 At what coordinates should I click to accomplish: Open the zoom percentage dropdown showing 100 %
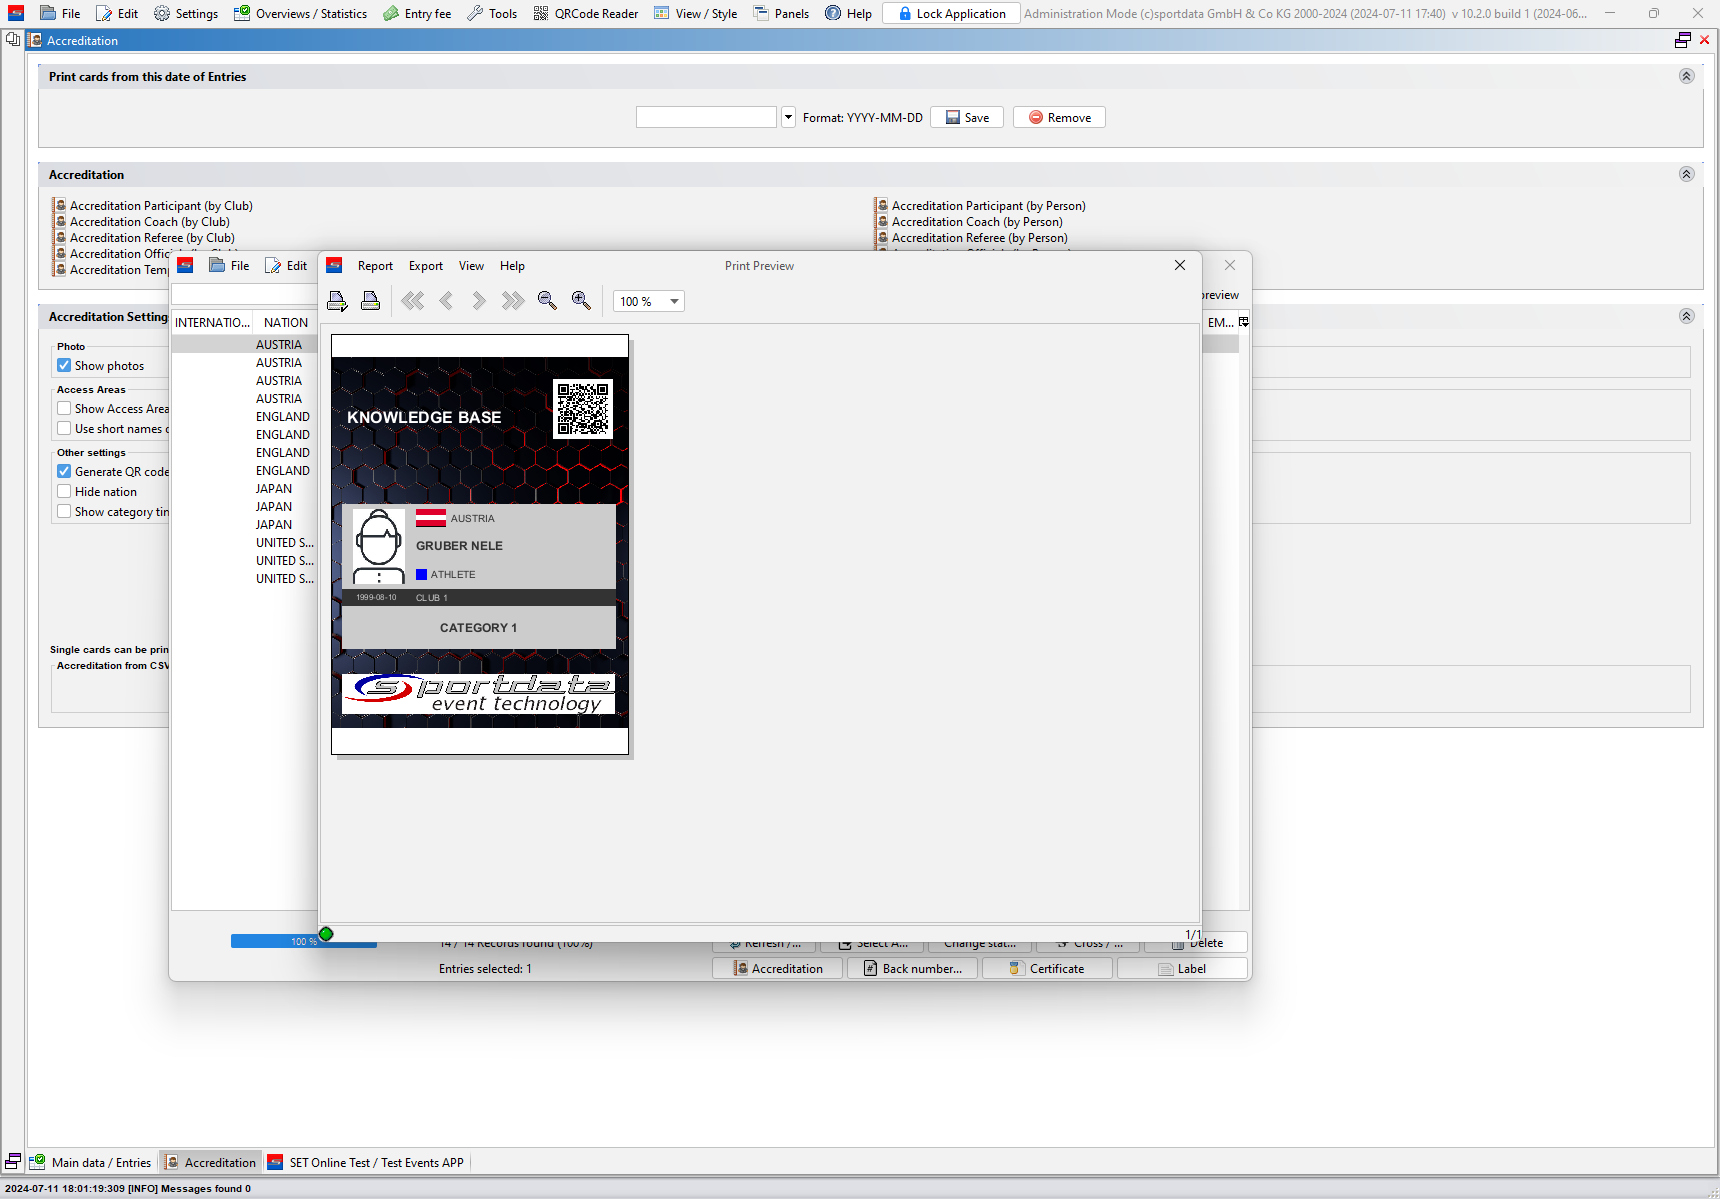tap(649, 301)
